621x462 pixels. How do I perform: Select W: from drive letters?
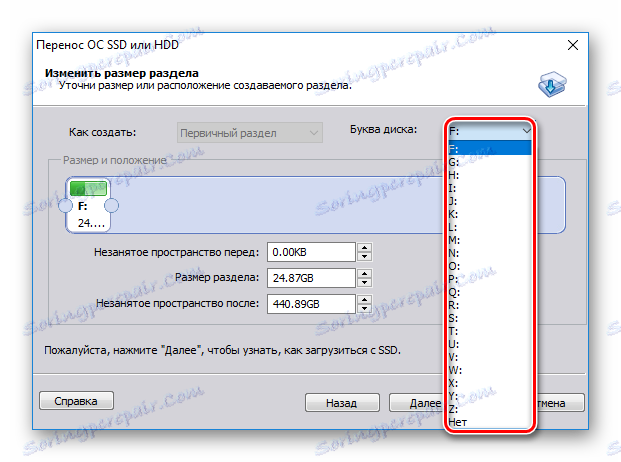(x=490, y=370)
